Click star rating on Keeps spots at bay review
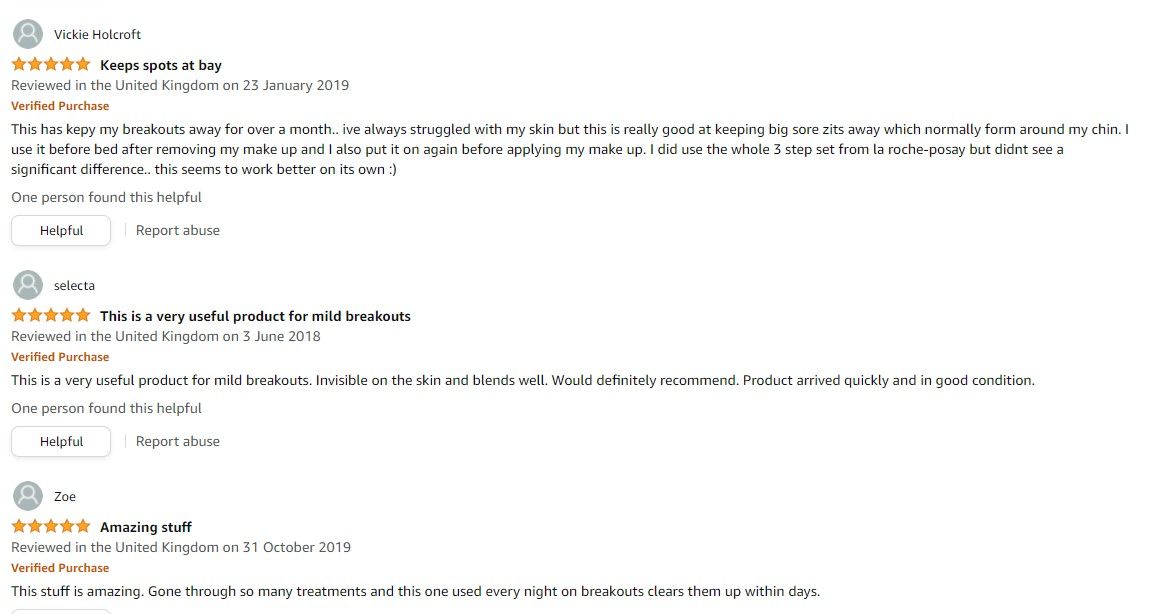The width and height of the screenshot is (1151, 614). [x=51, y=65]
